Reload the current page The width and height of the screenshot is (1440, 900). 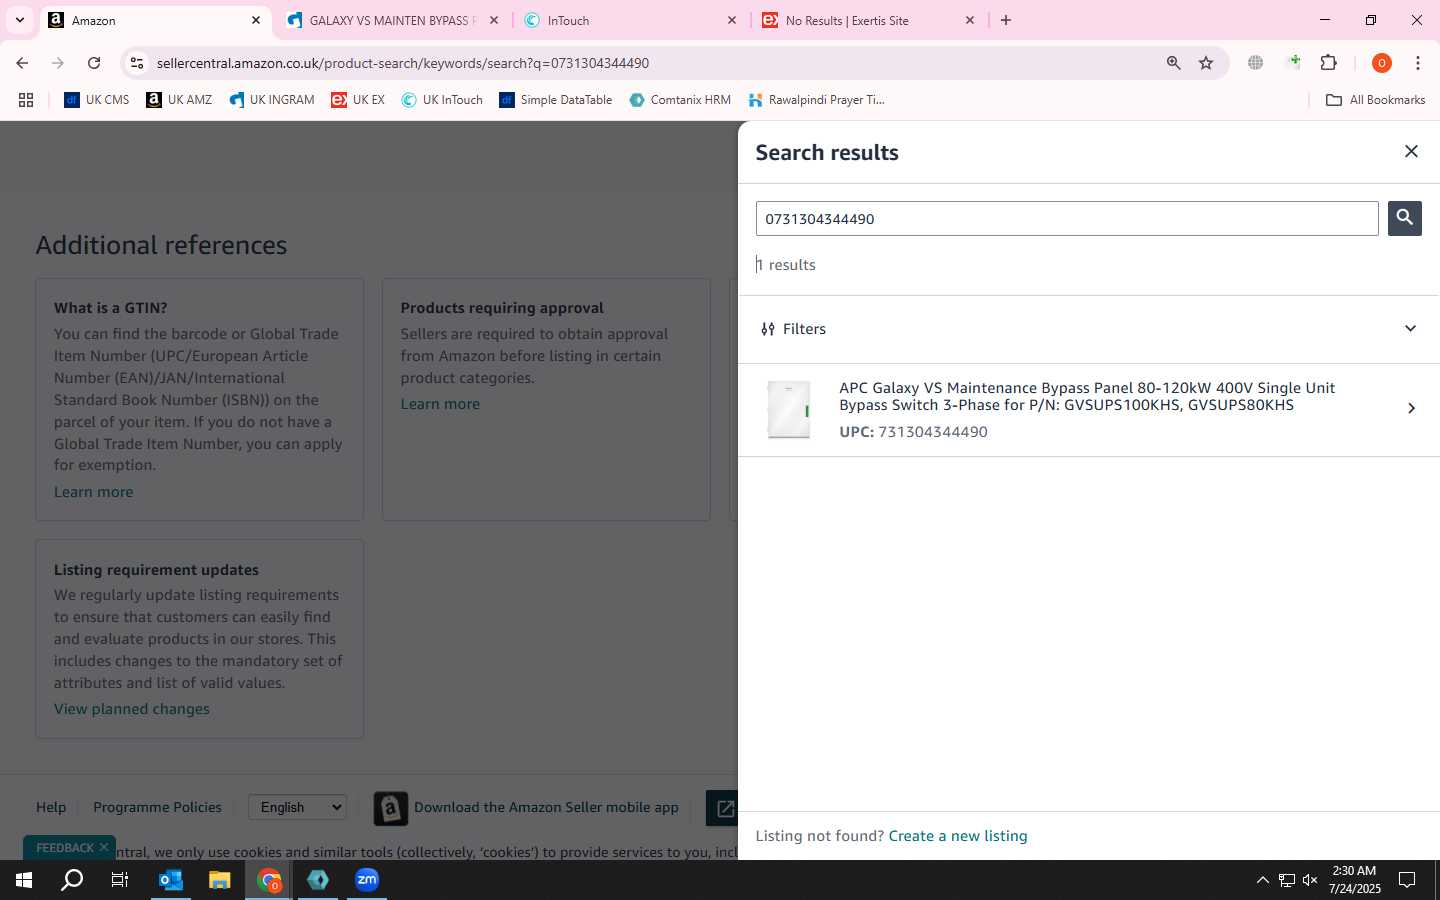pos(94,63)
